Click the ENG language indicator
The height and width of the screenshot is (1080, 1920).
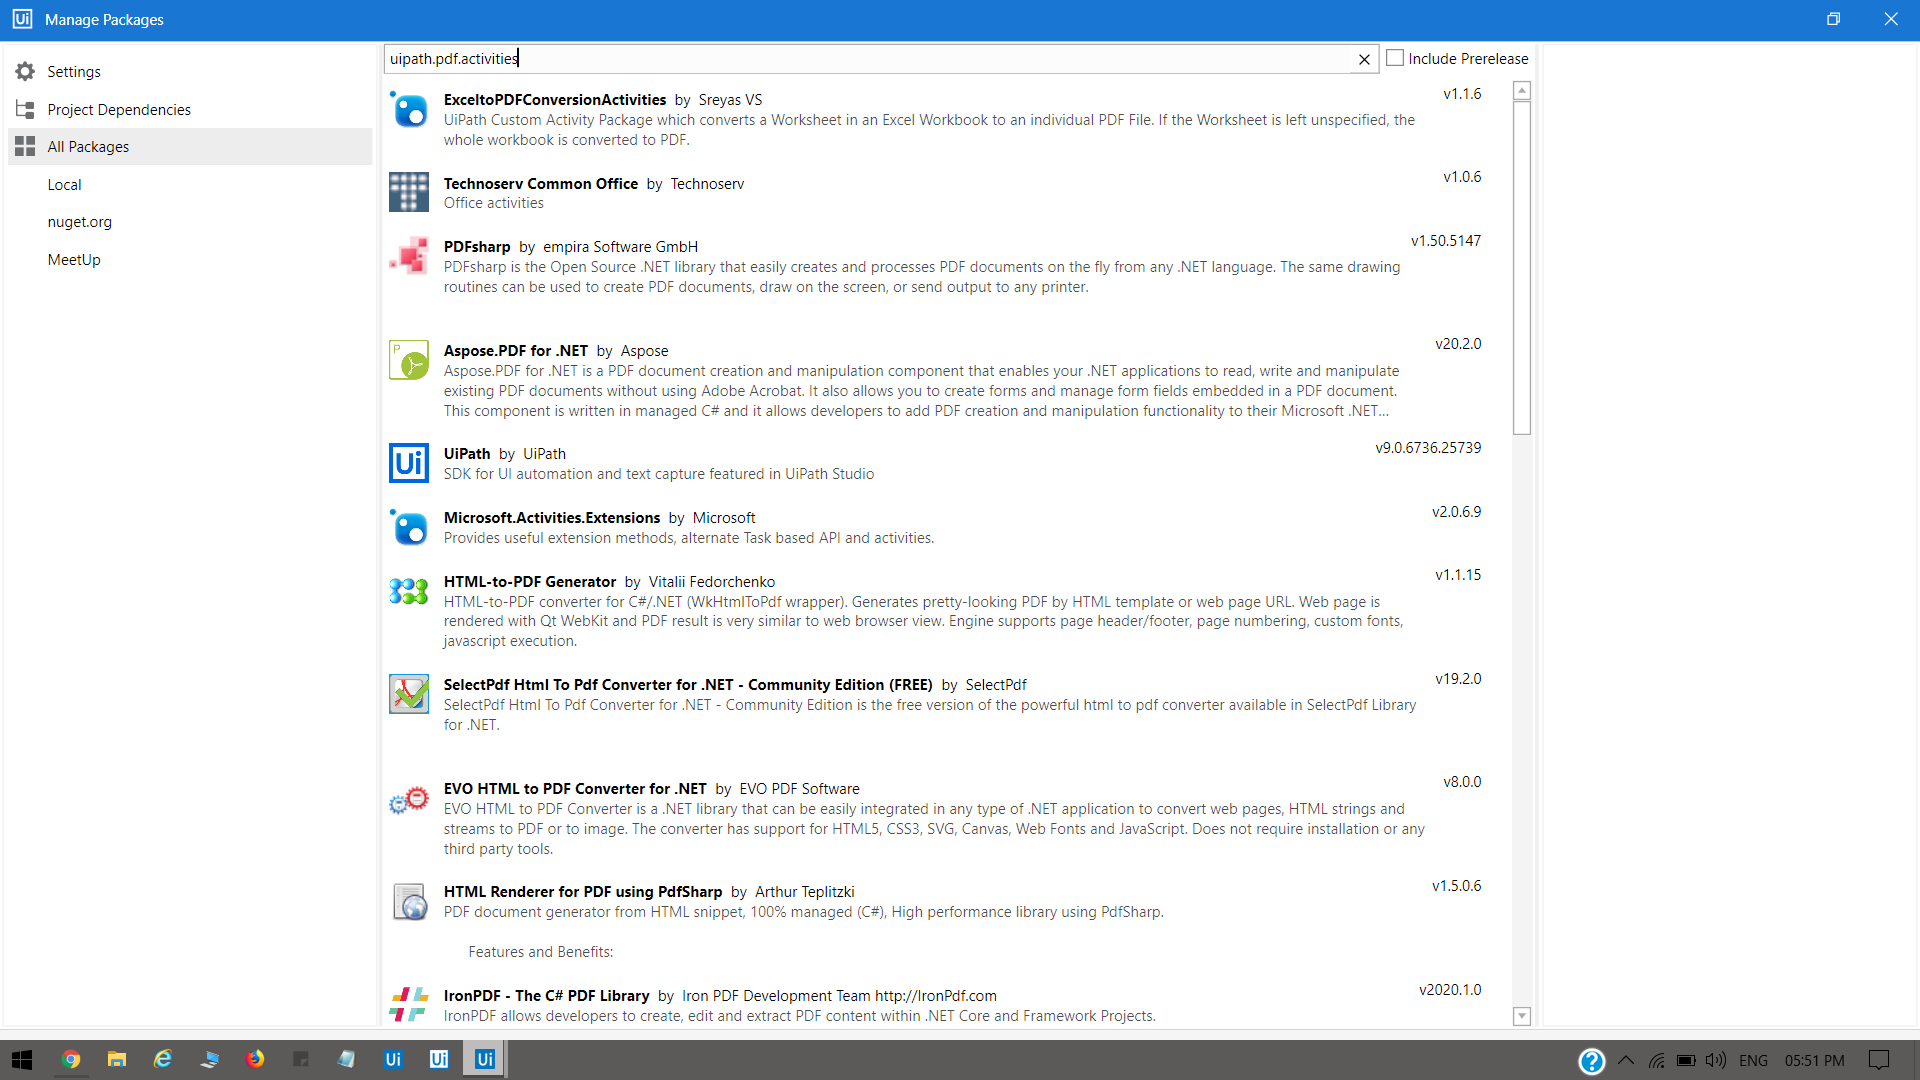click(x=1753, y=1061)
